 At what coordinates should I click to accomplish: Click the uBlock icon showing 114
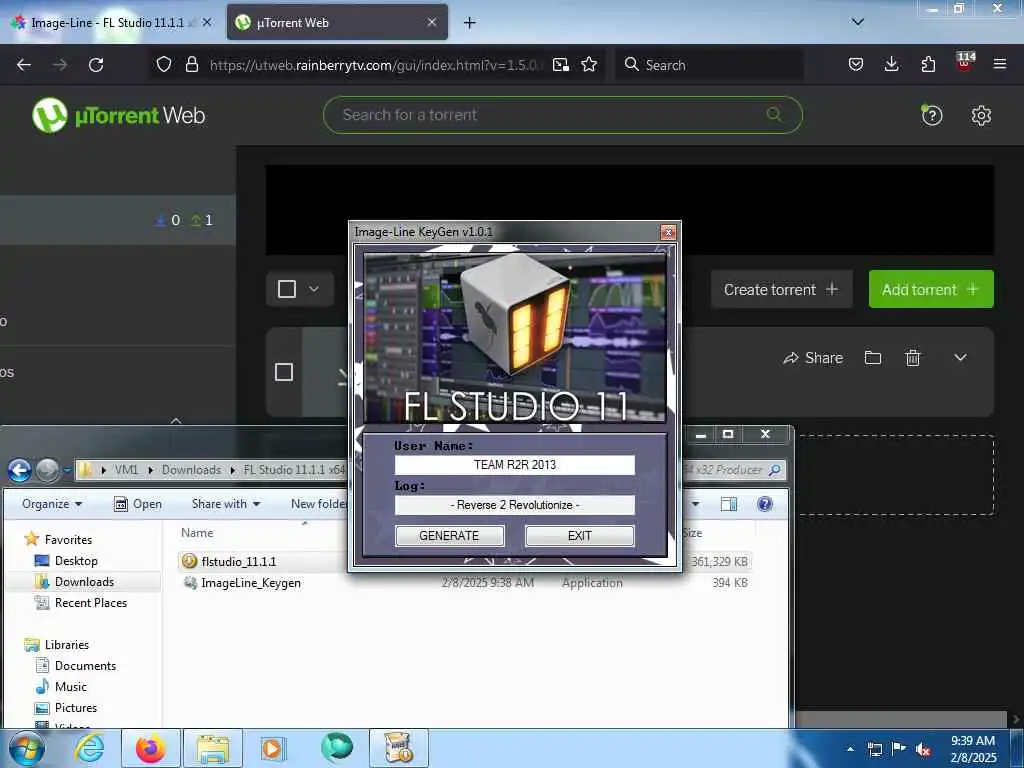[x=965, y=62]
